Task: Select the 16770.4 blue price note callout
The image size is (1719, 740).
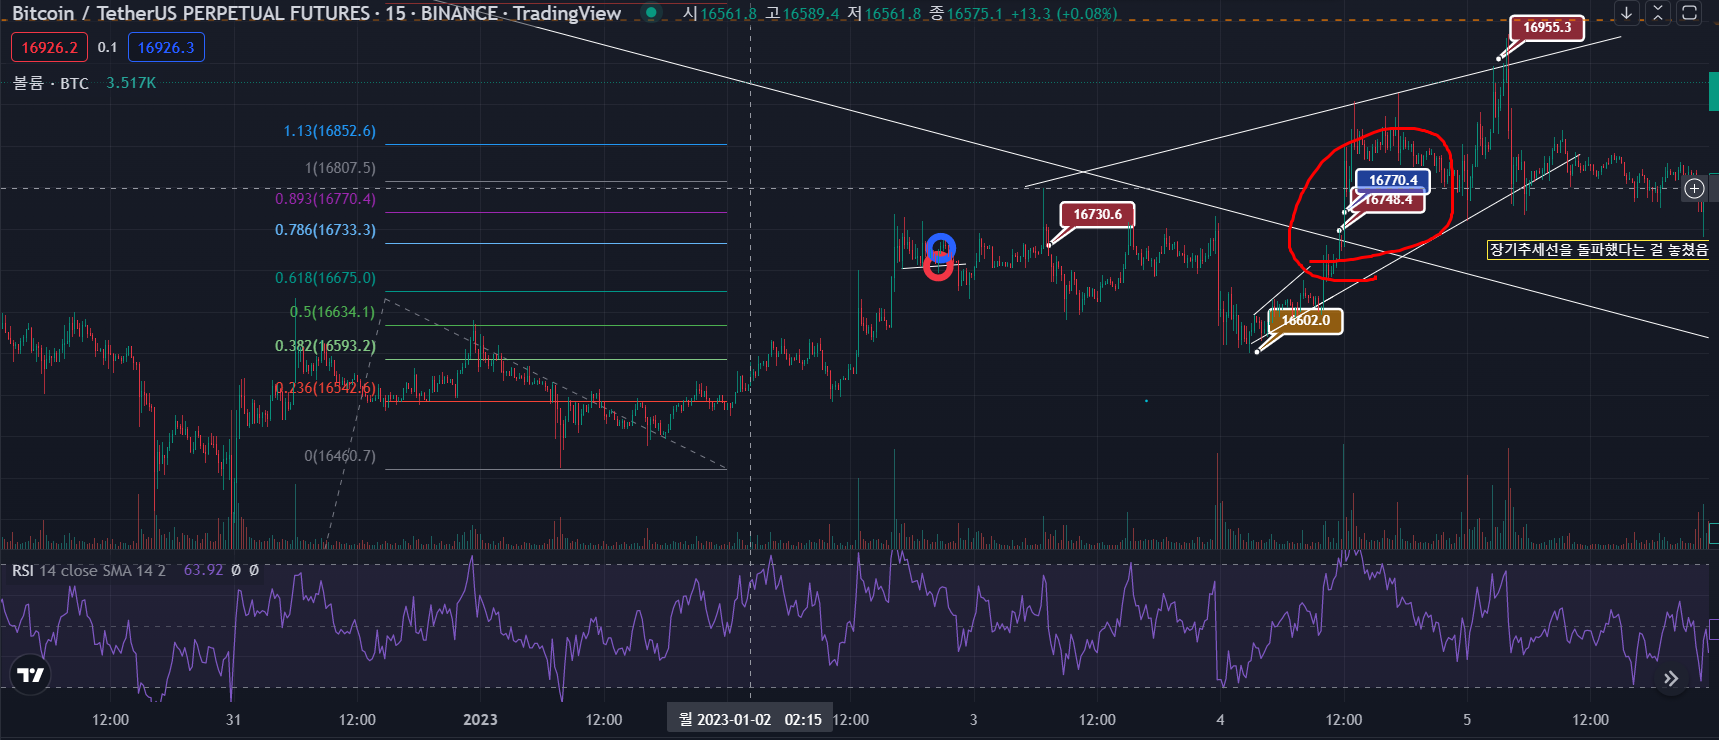Action: [1393, 180]
